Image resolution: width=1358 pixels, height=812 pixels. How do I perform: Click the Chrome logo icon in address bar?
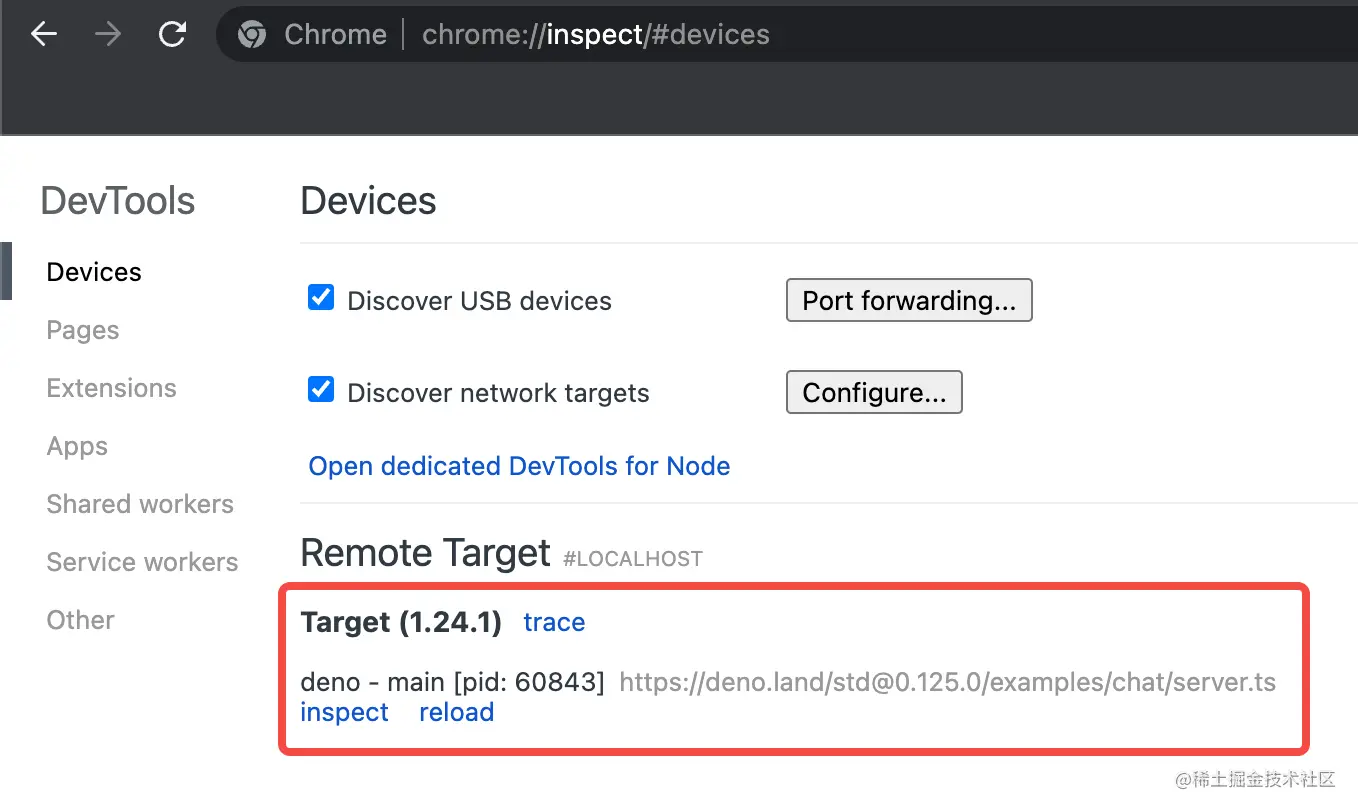point(252,35)
